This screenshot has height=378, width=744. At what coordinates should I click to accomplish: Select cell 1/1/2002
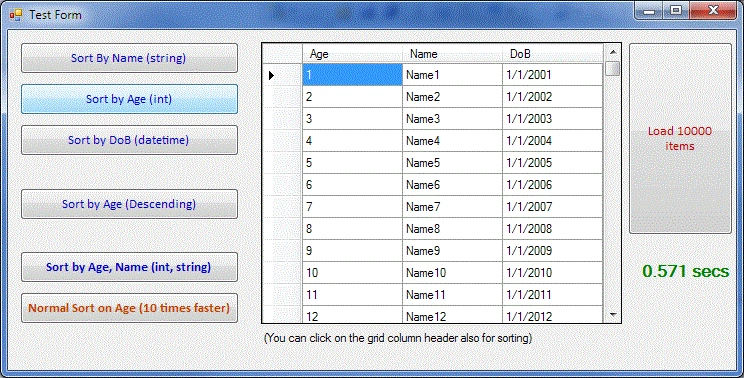click(552, 97)
